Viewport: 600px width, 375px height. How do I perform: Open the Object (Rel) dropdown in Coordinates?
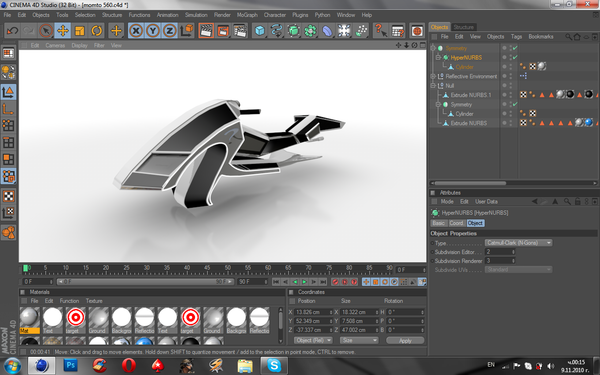tap(313, 340)
